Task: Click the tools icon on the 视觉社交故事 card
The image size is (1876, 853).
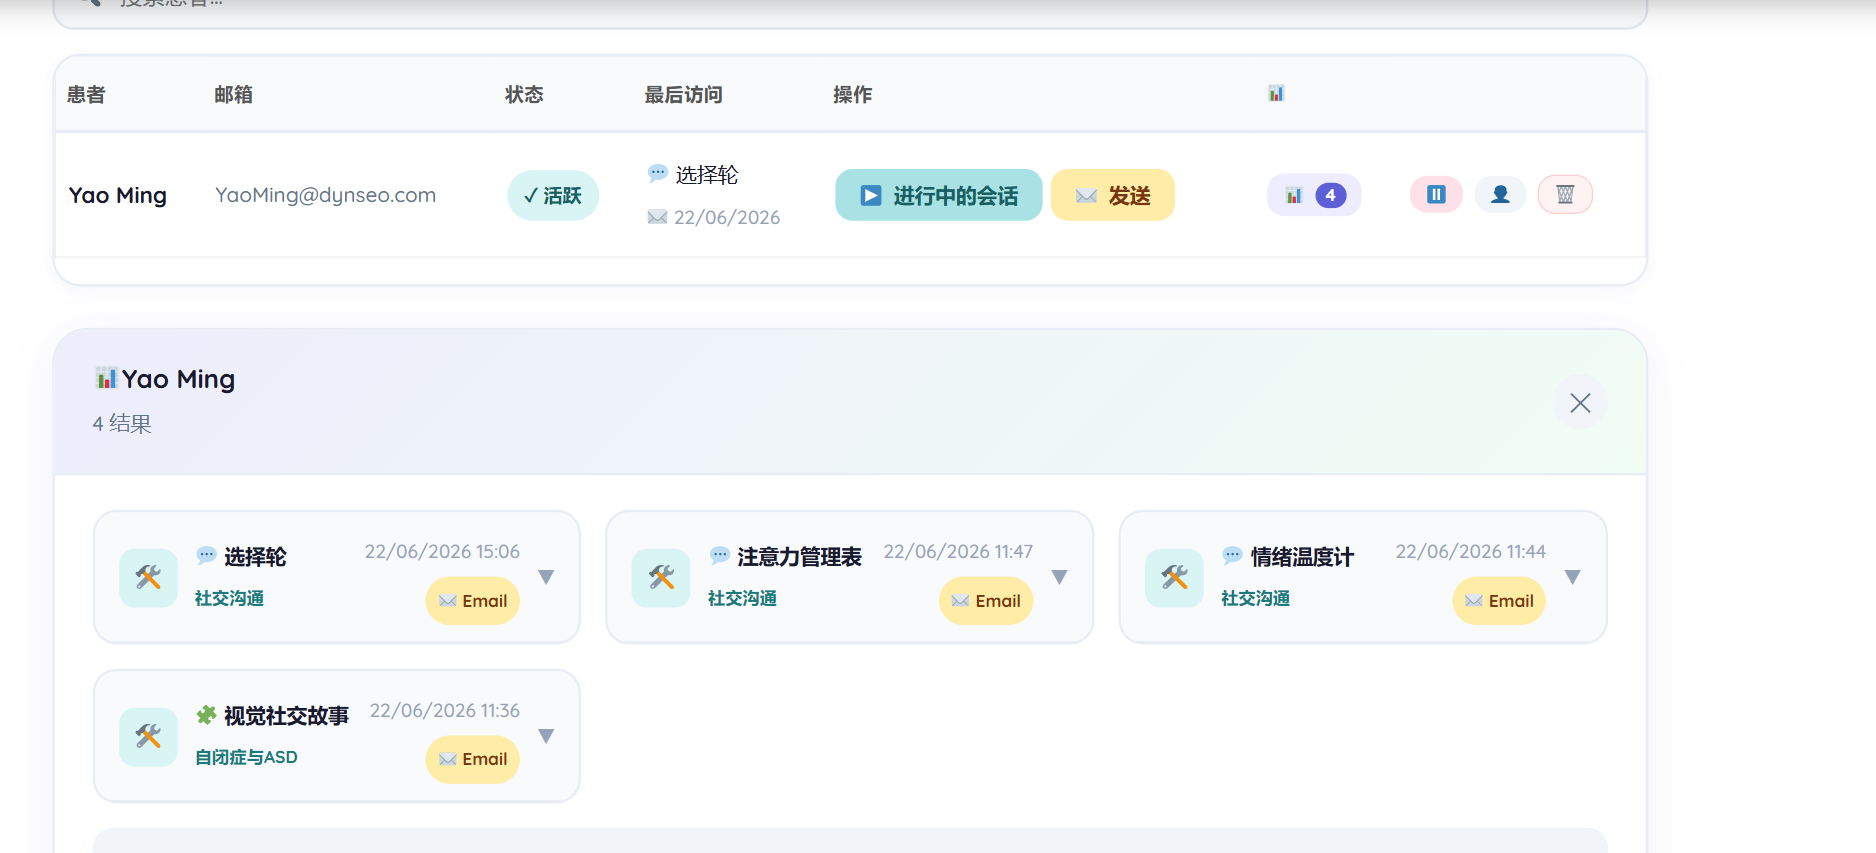Action: point(148,737)
